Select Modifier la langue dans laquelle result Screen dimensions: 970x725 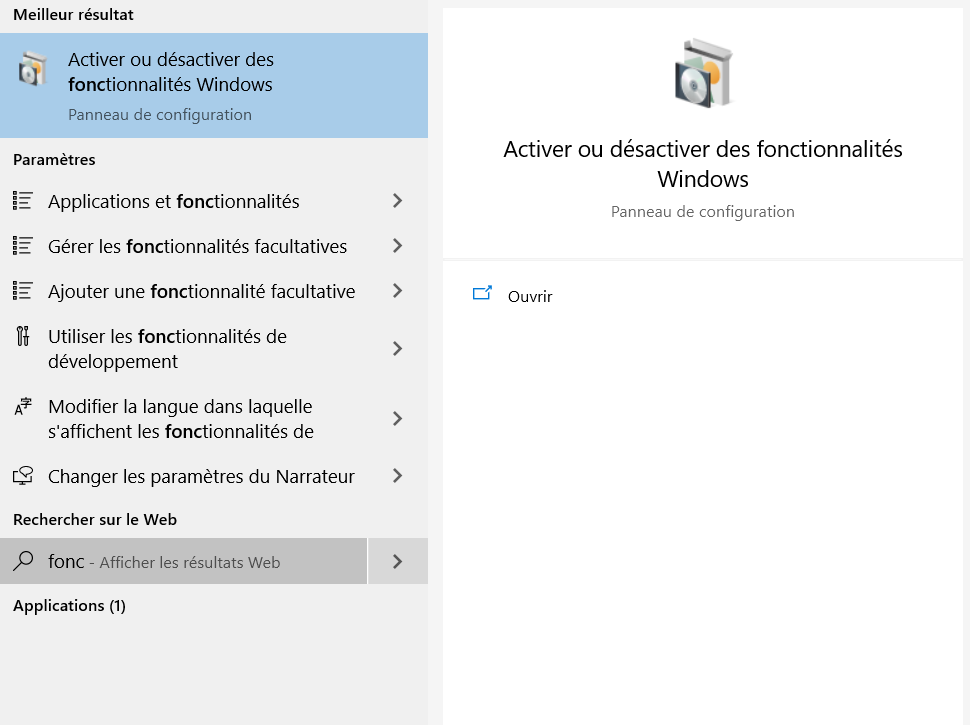213,419
